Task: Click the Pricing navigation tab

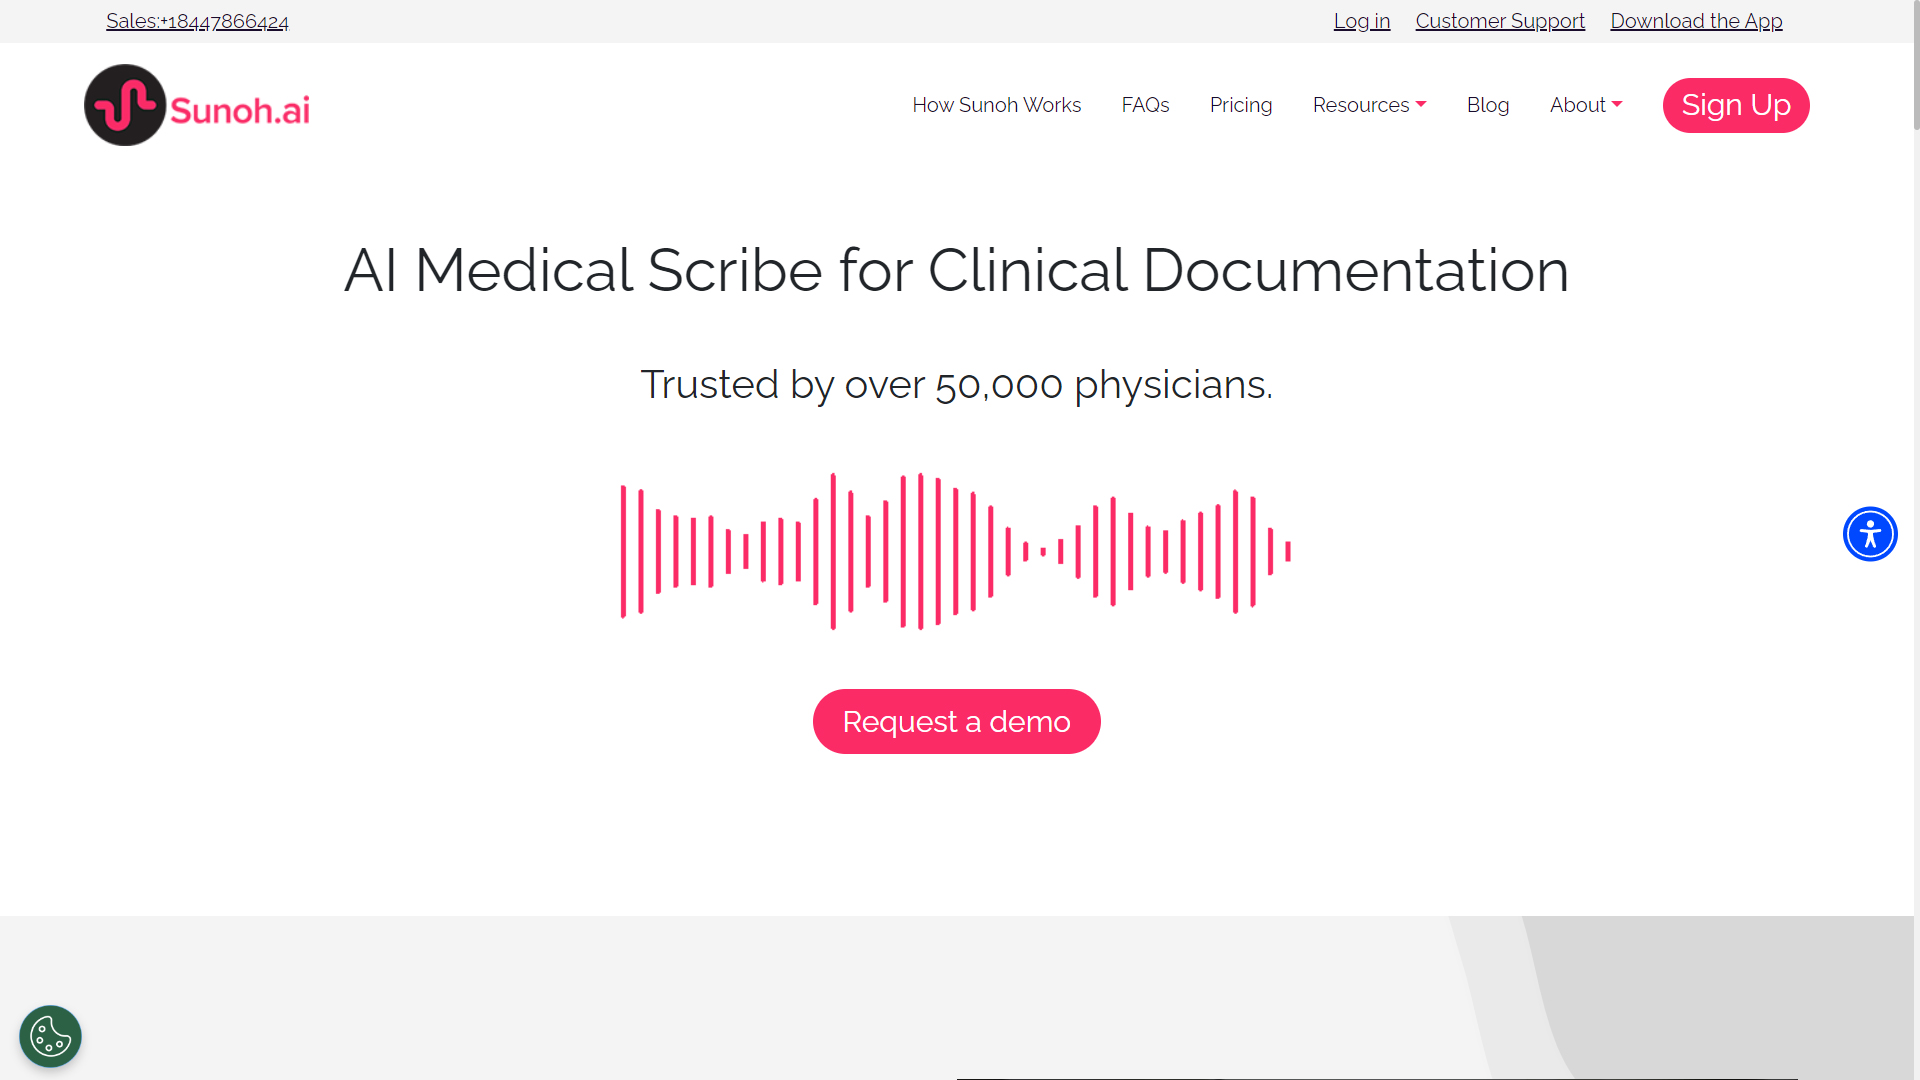Action: pyautogui.click(x=1241, y=104)
